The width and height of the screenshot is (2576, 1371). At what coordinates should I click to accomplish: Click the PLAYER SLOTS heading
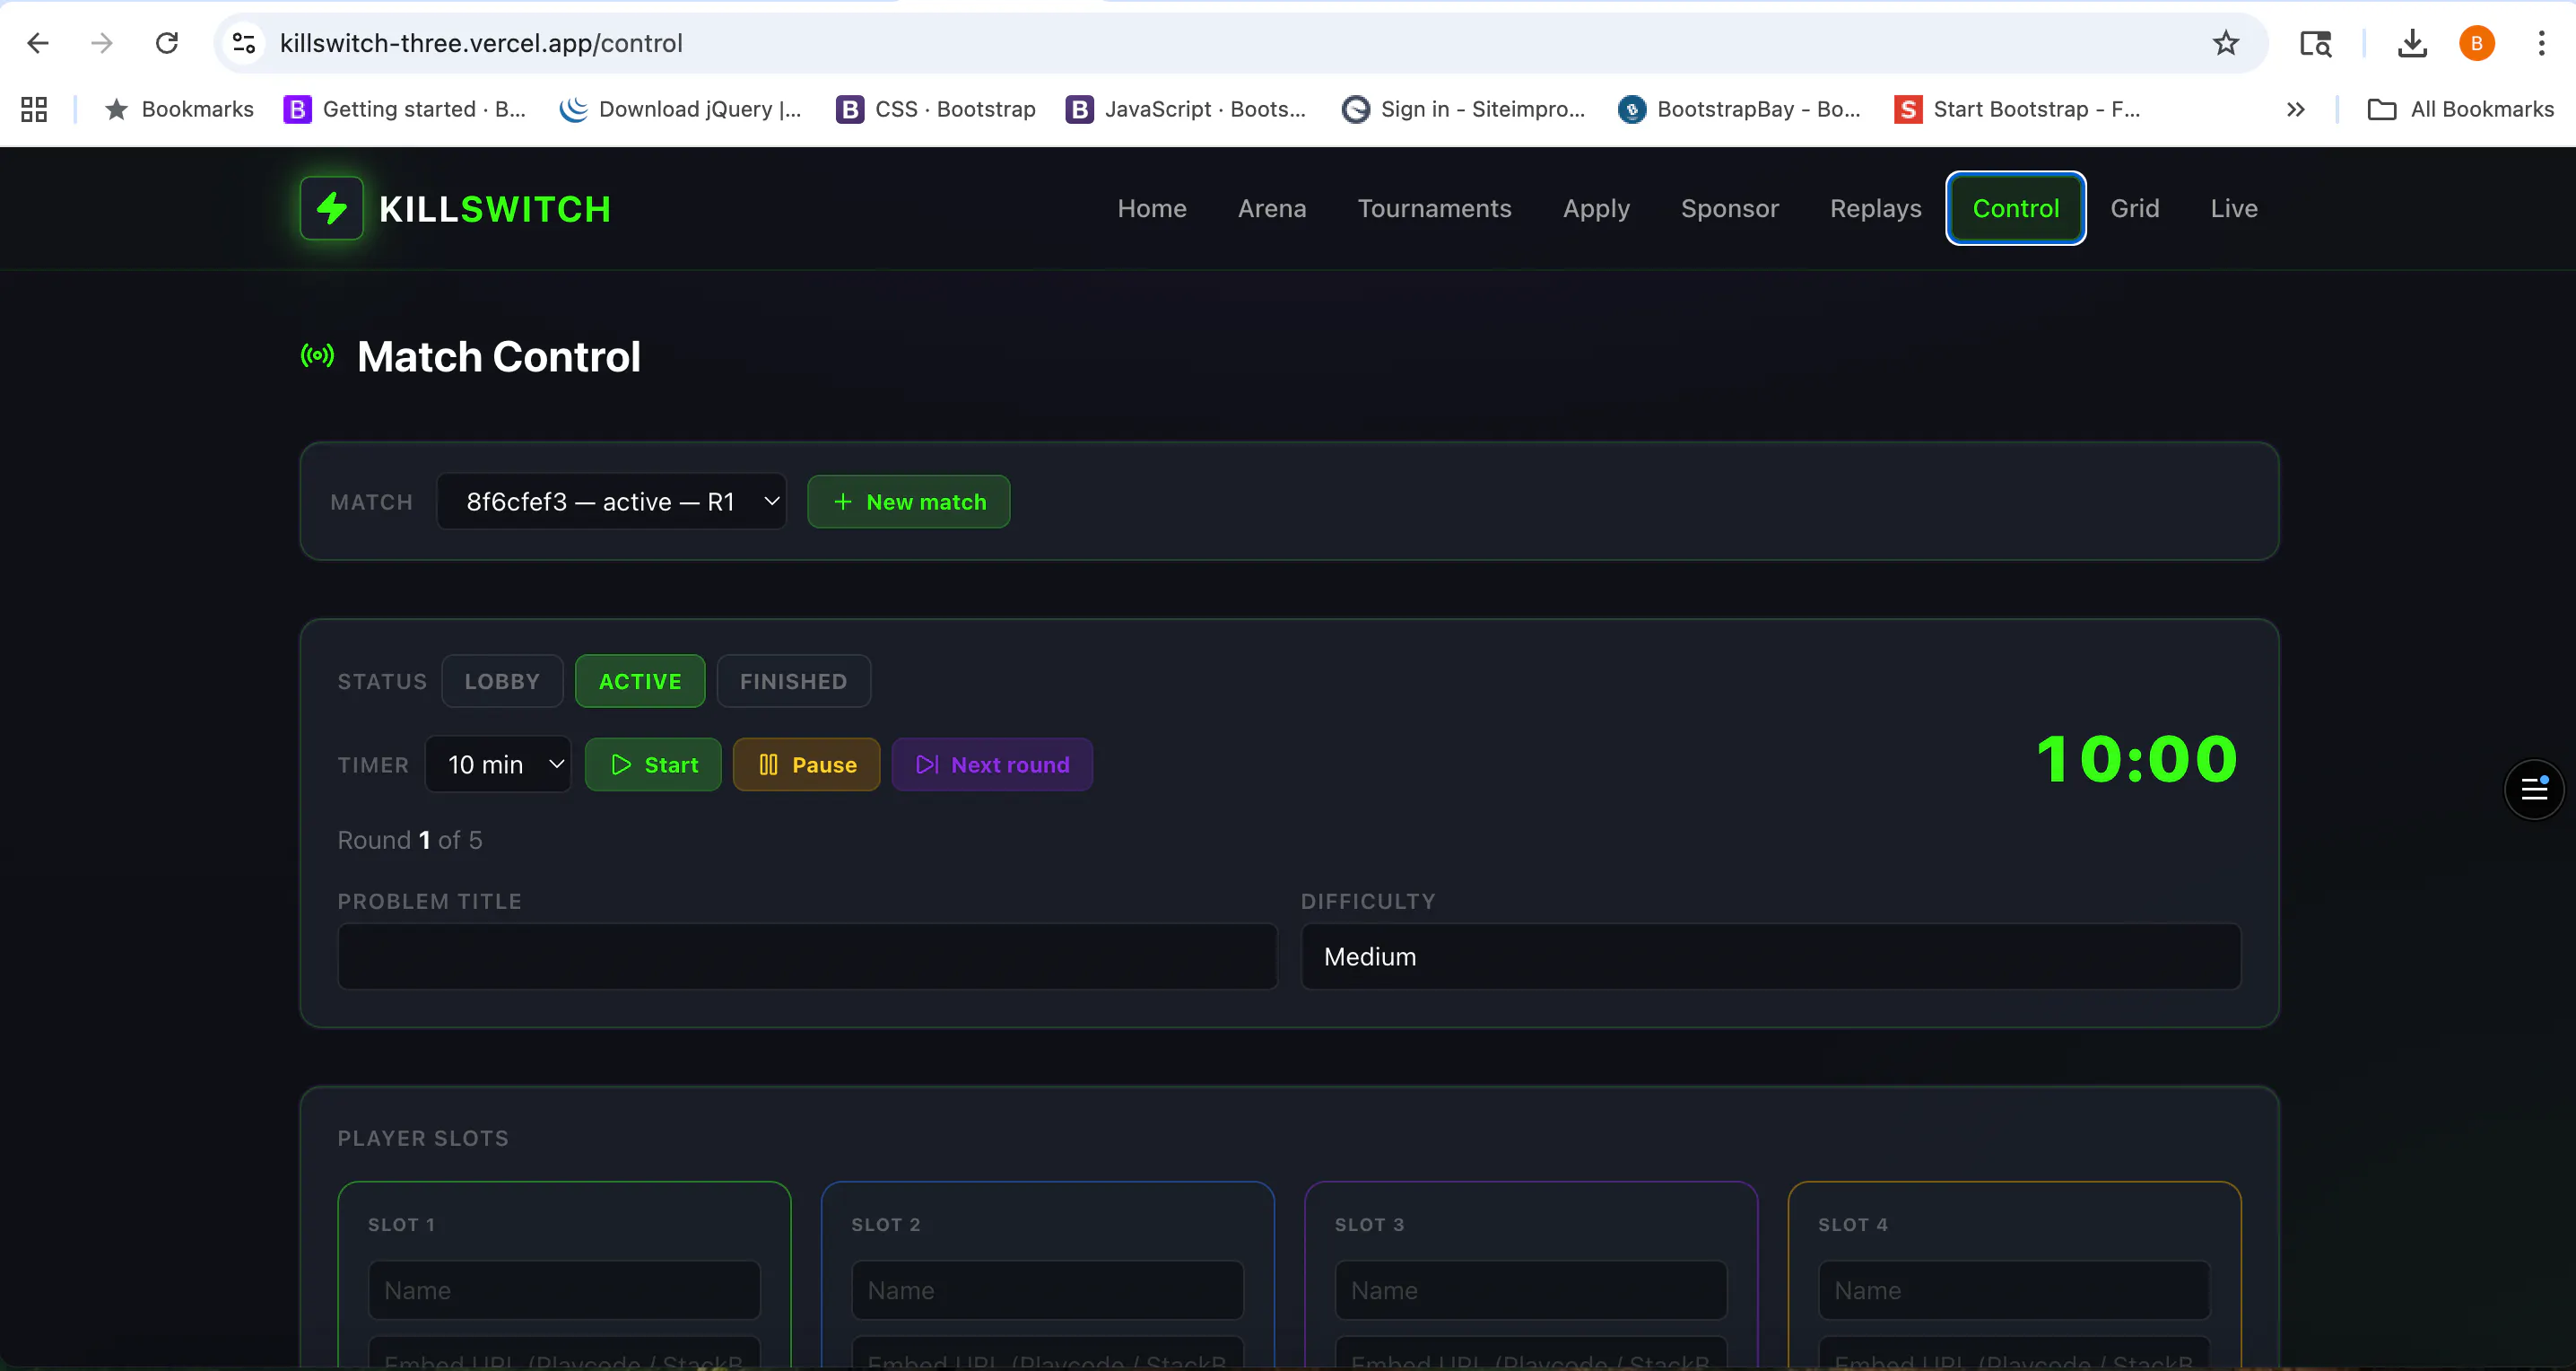pyautogui.click(x=423, y=1138)
